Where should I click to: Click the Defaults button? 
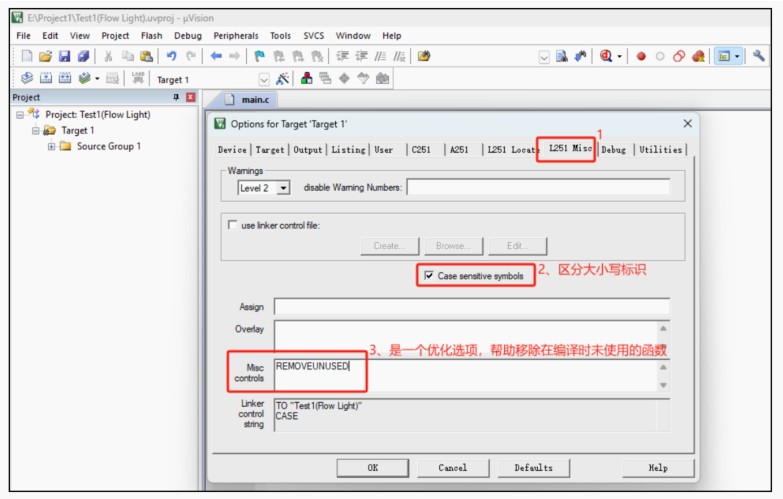tap(533, 467)
